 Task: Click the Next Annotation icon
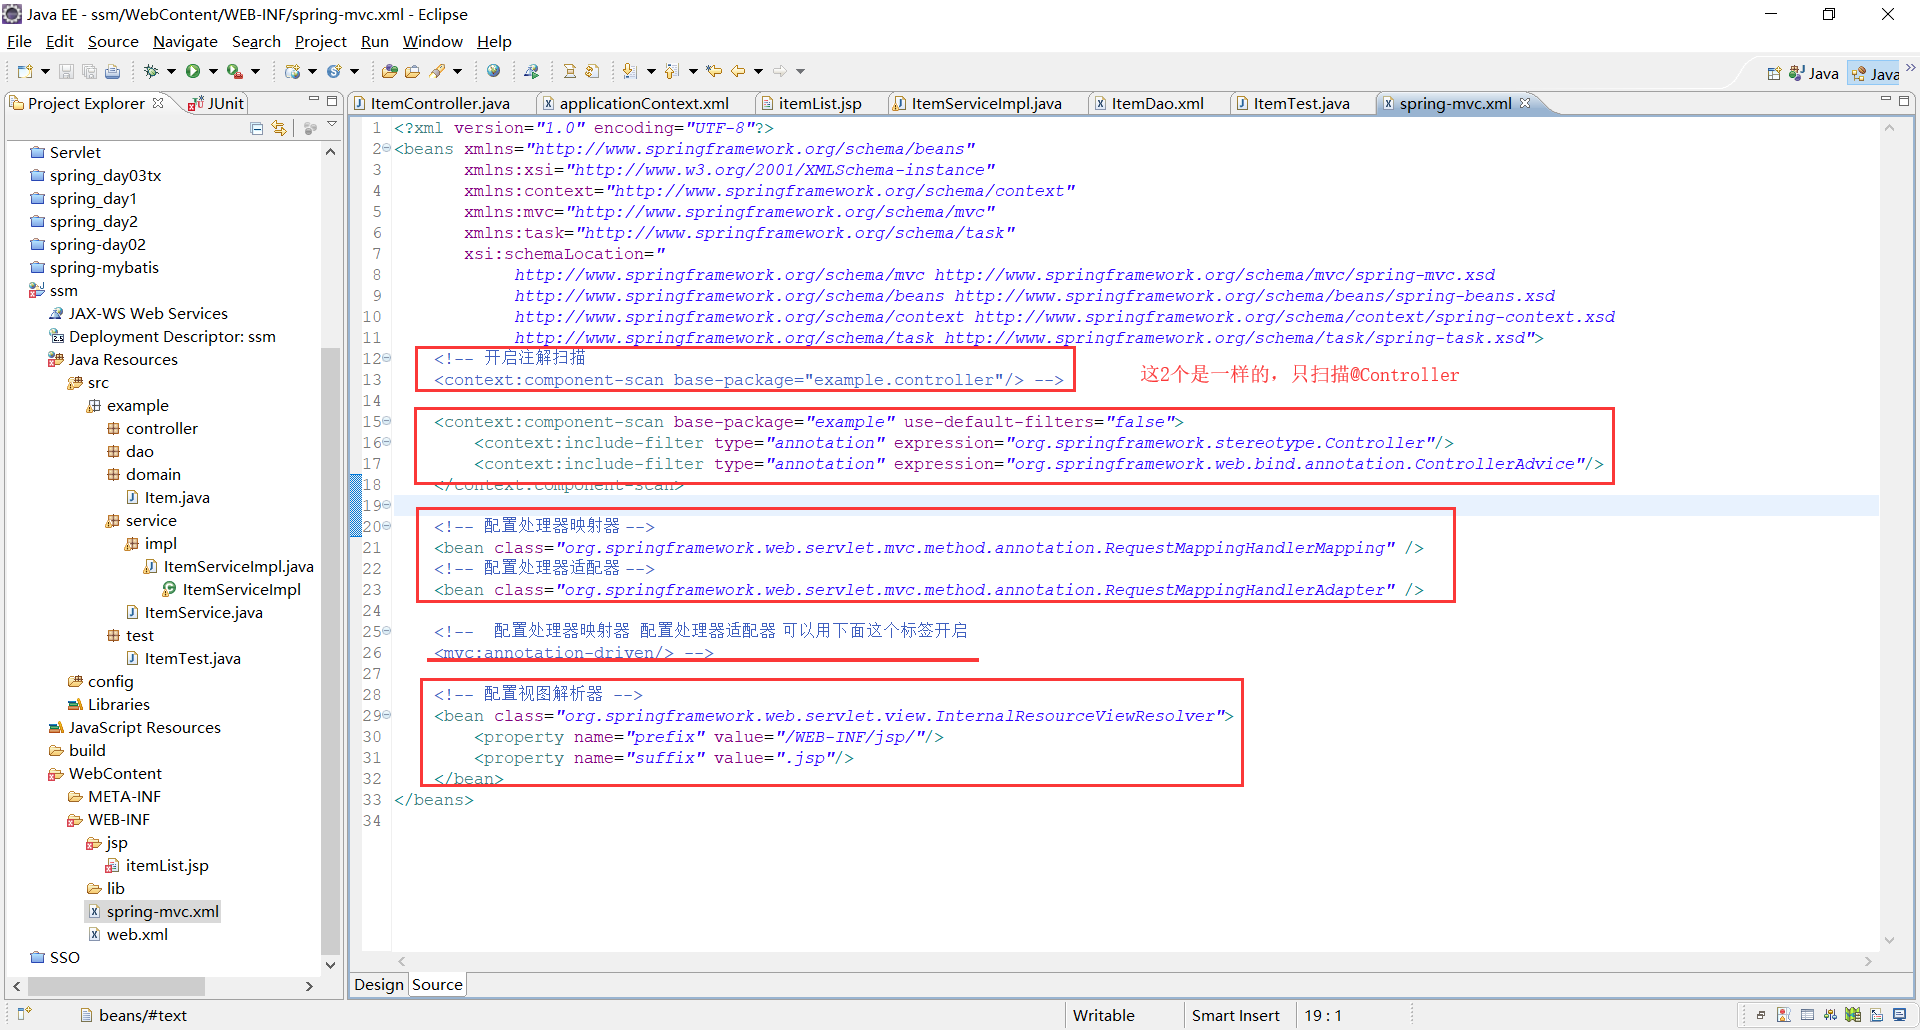[x=629, y=71]
